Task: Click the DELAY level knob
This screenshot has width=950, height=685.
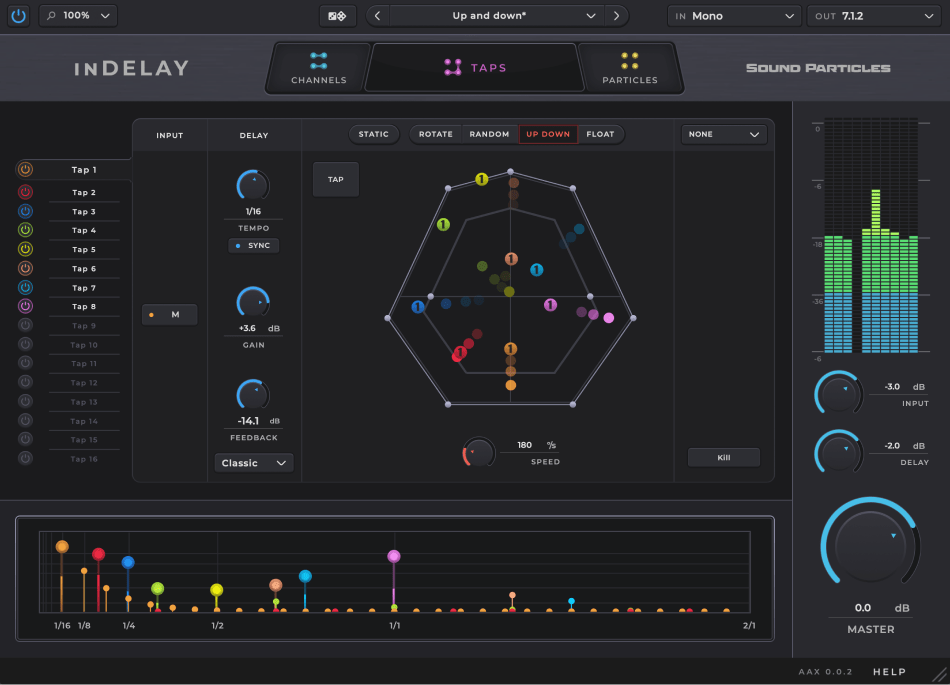Action: click(839, 452)
